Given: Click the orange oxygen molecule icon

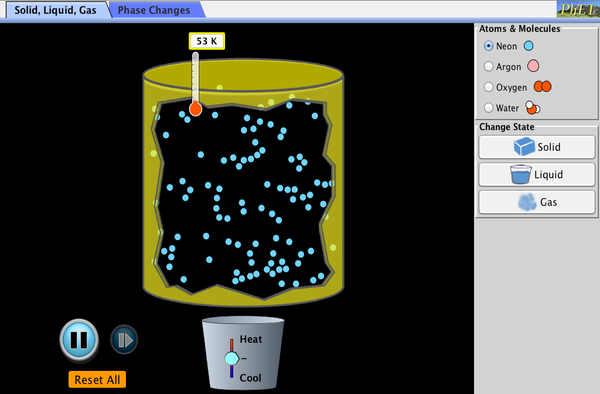Looking at the screenshot, I should point(543,86).
